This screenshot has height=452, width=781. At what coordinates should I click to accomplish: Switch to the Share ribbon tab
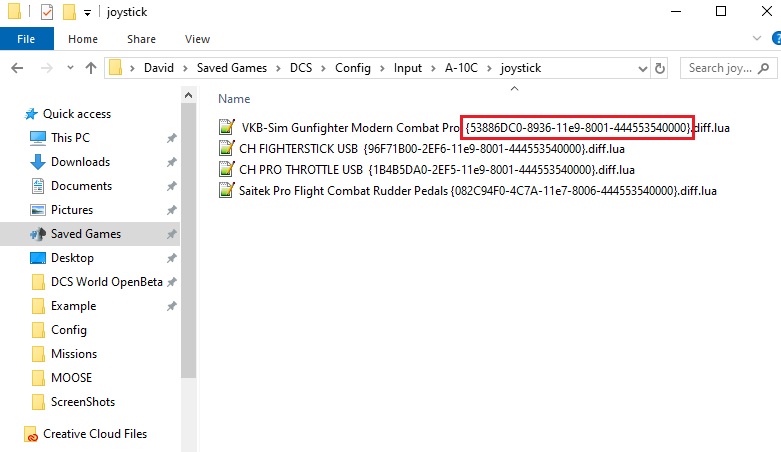point(141,39)
